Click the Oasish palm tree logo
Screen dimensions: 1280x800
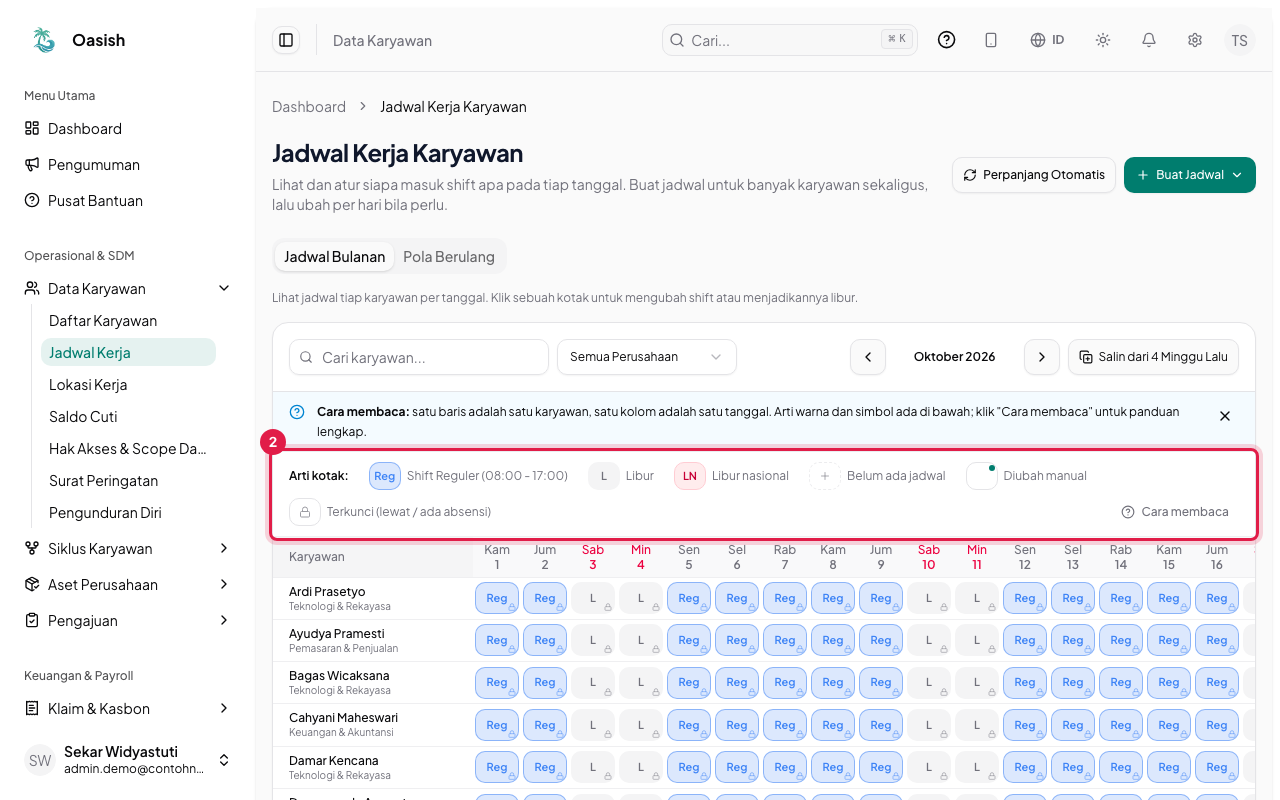click(44, 40)
